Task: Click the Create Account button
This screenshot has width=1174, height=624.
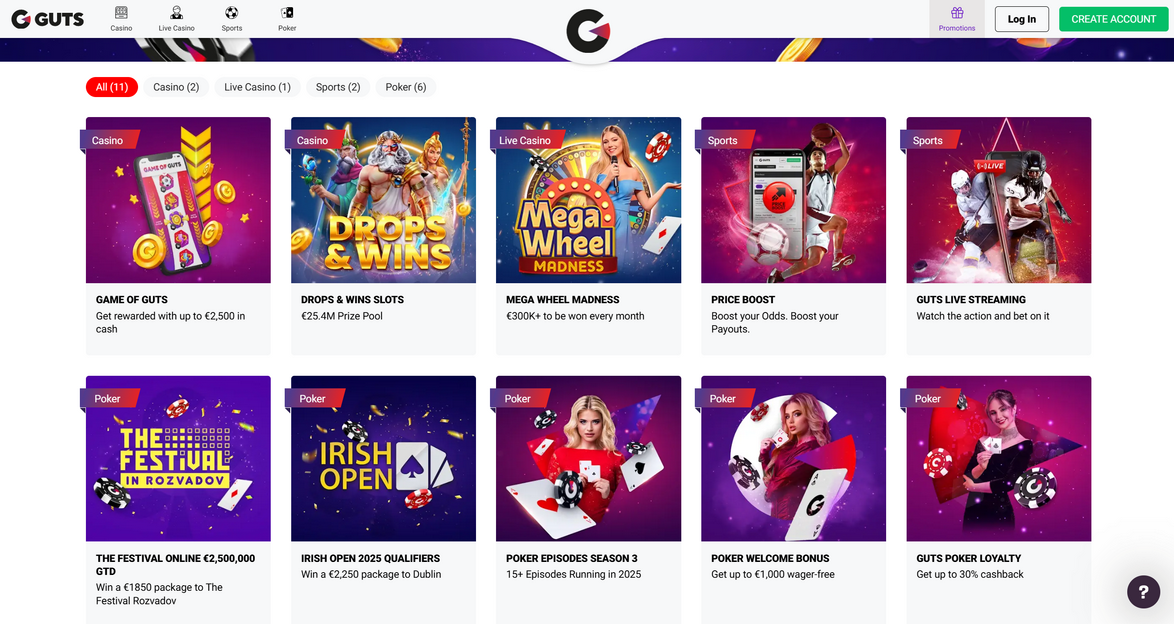Action: pyautogui.click(x=1113, y=19)
